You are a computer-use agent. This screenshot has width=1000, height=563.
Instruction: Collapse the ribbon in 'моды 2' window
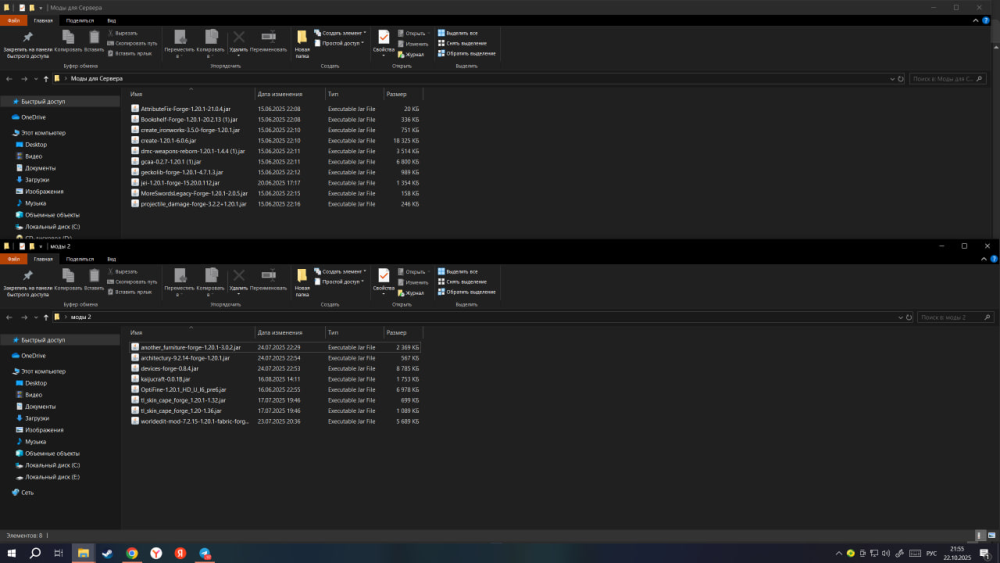coord(983,259)
